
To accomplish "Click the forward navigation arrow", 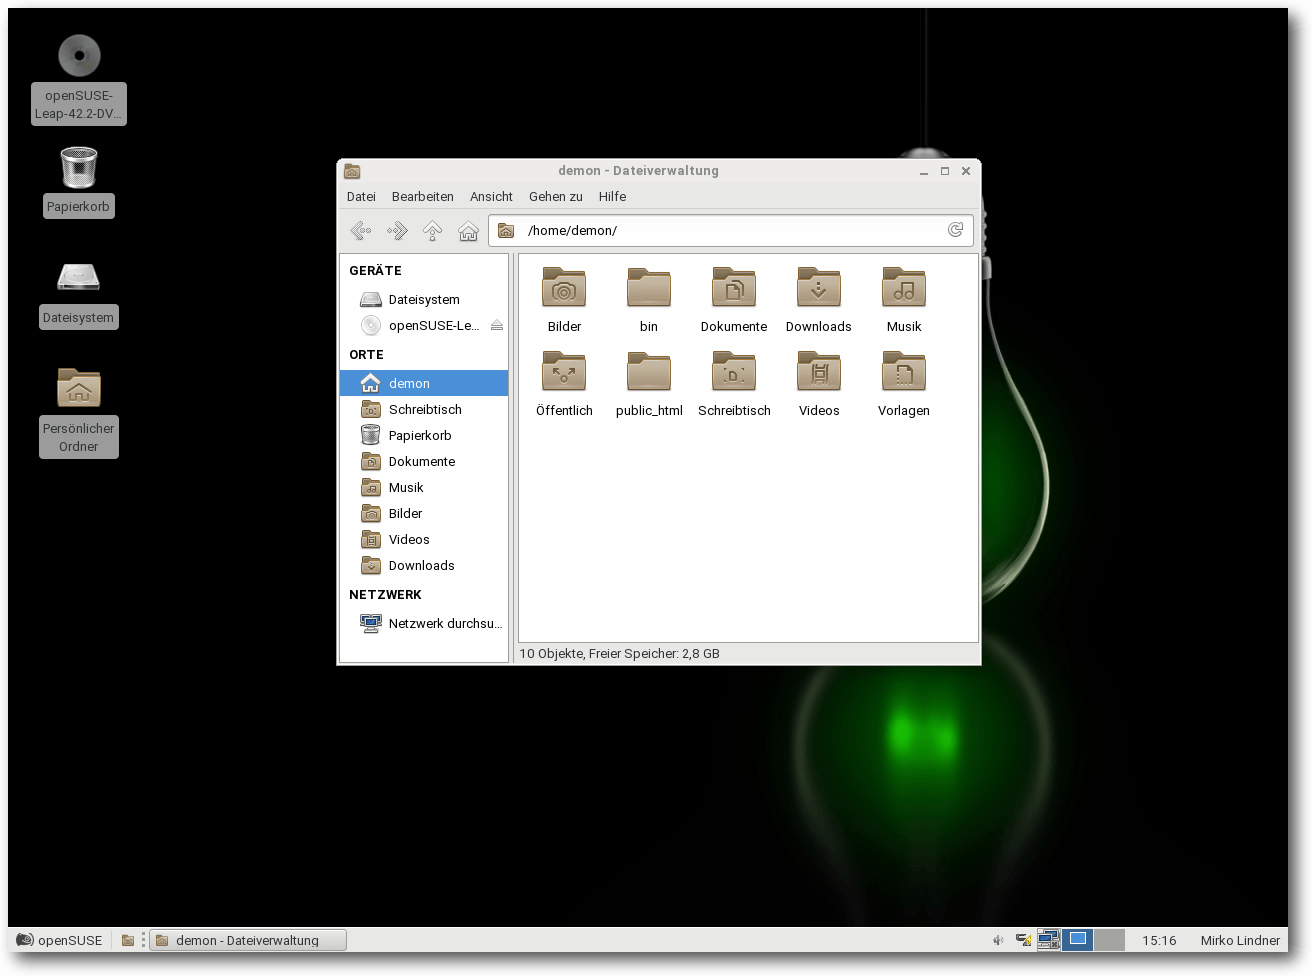I will point(397,231).
